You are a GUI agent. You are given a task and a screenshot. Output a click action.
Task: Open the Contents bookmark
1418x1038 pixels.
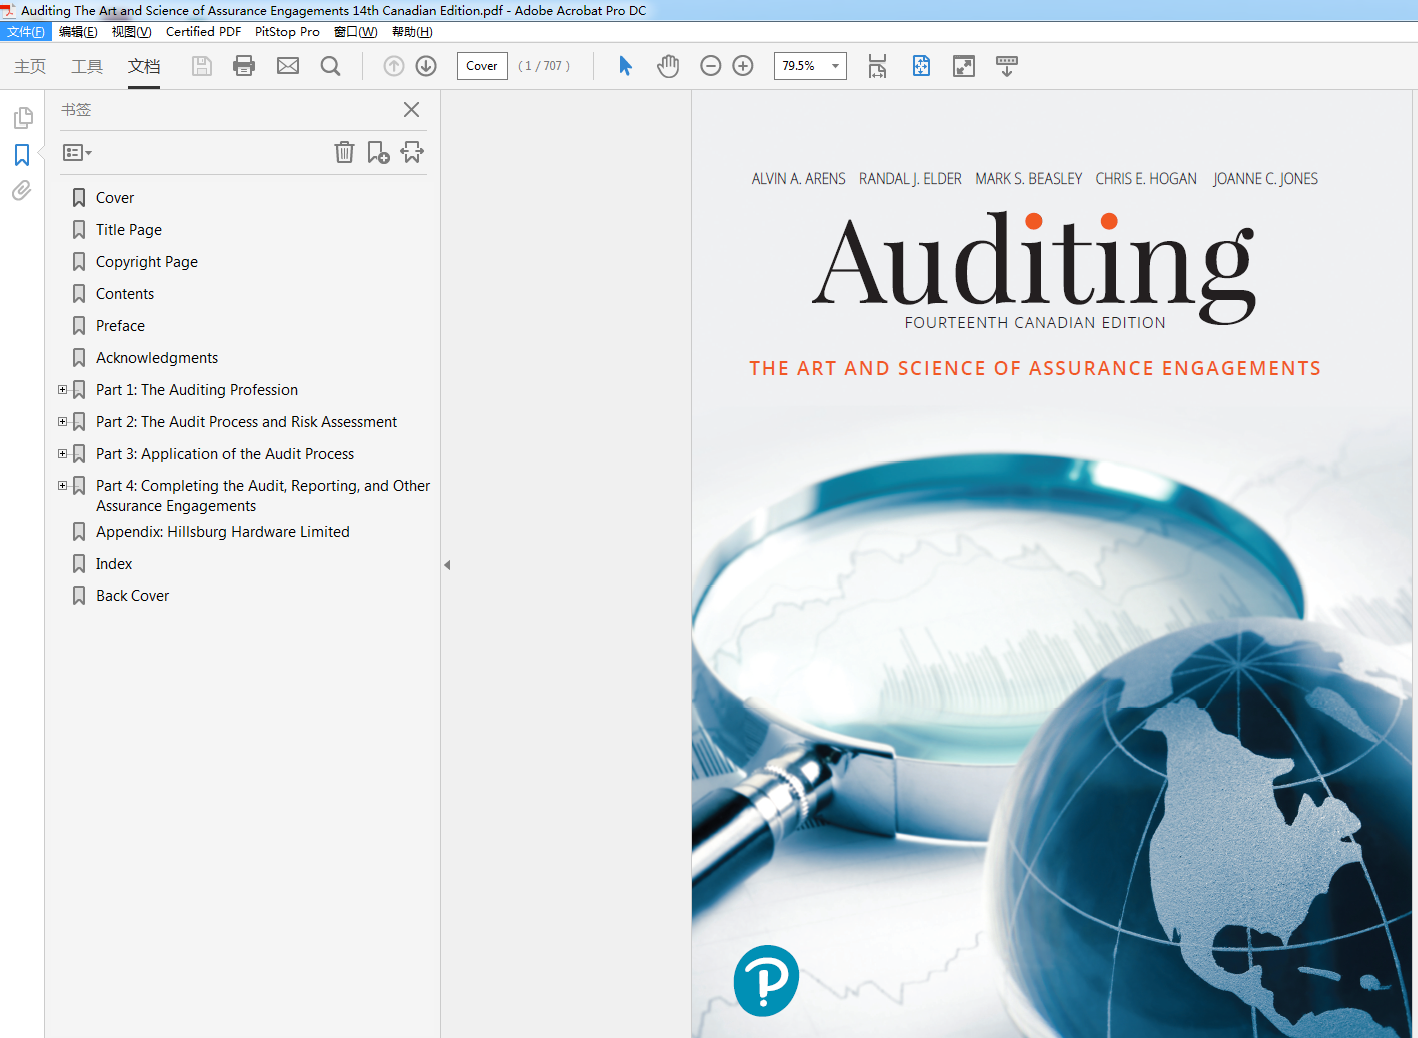125,294
